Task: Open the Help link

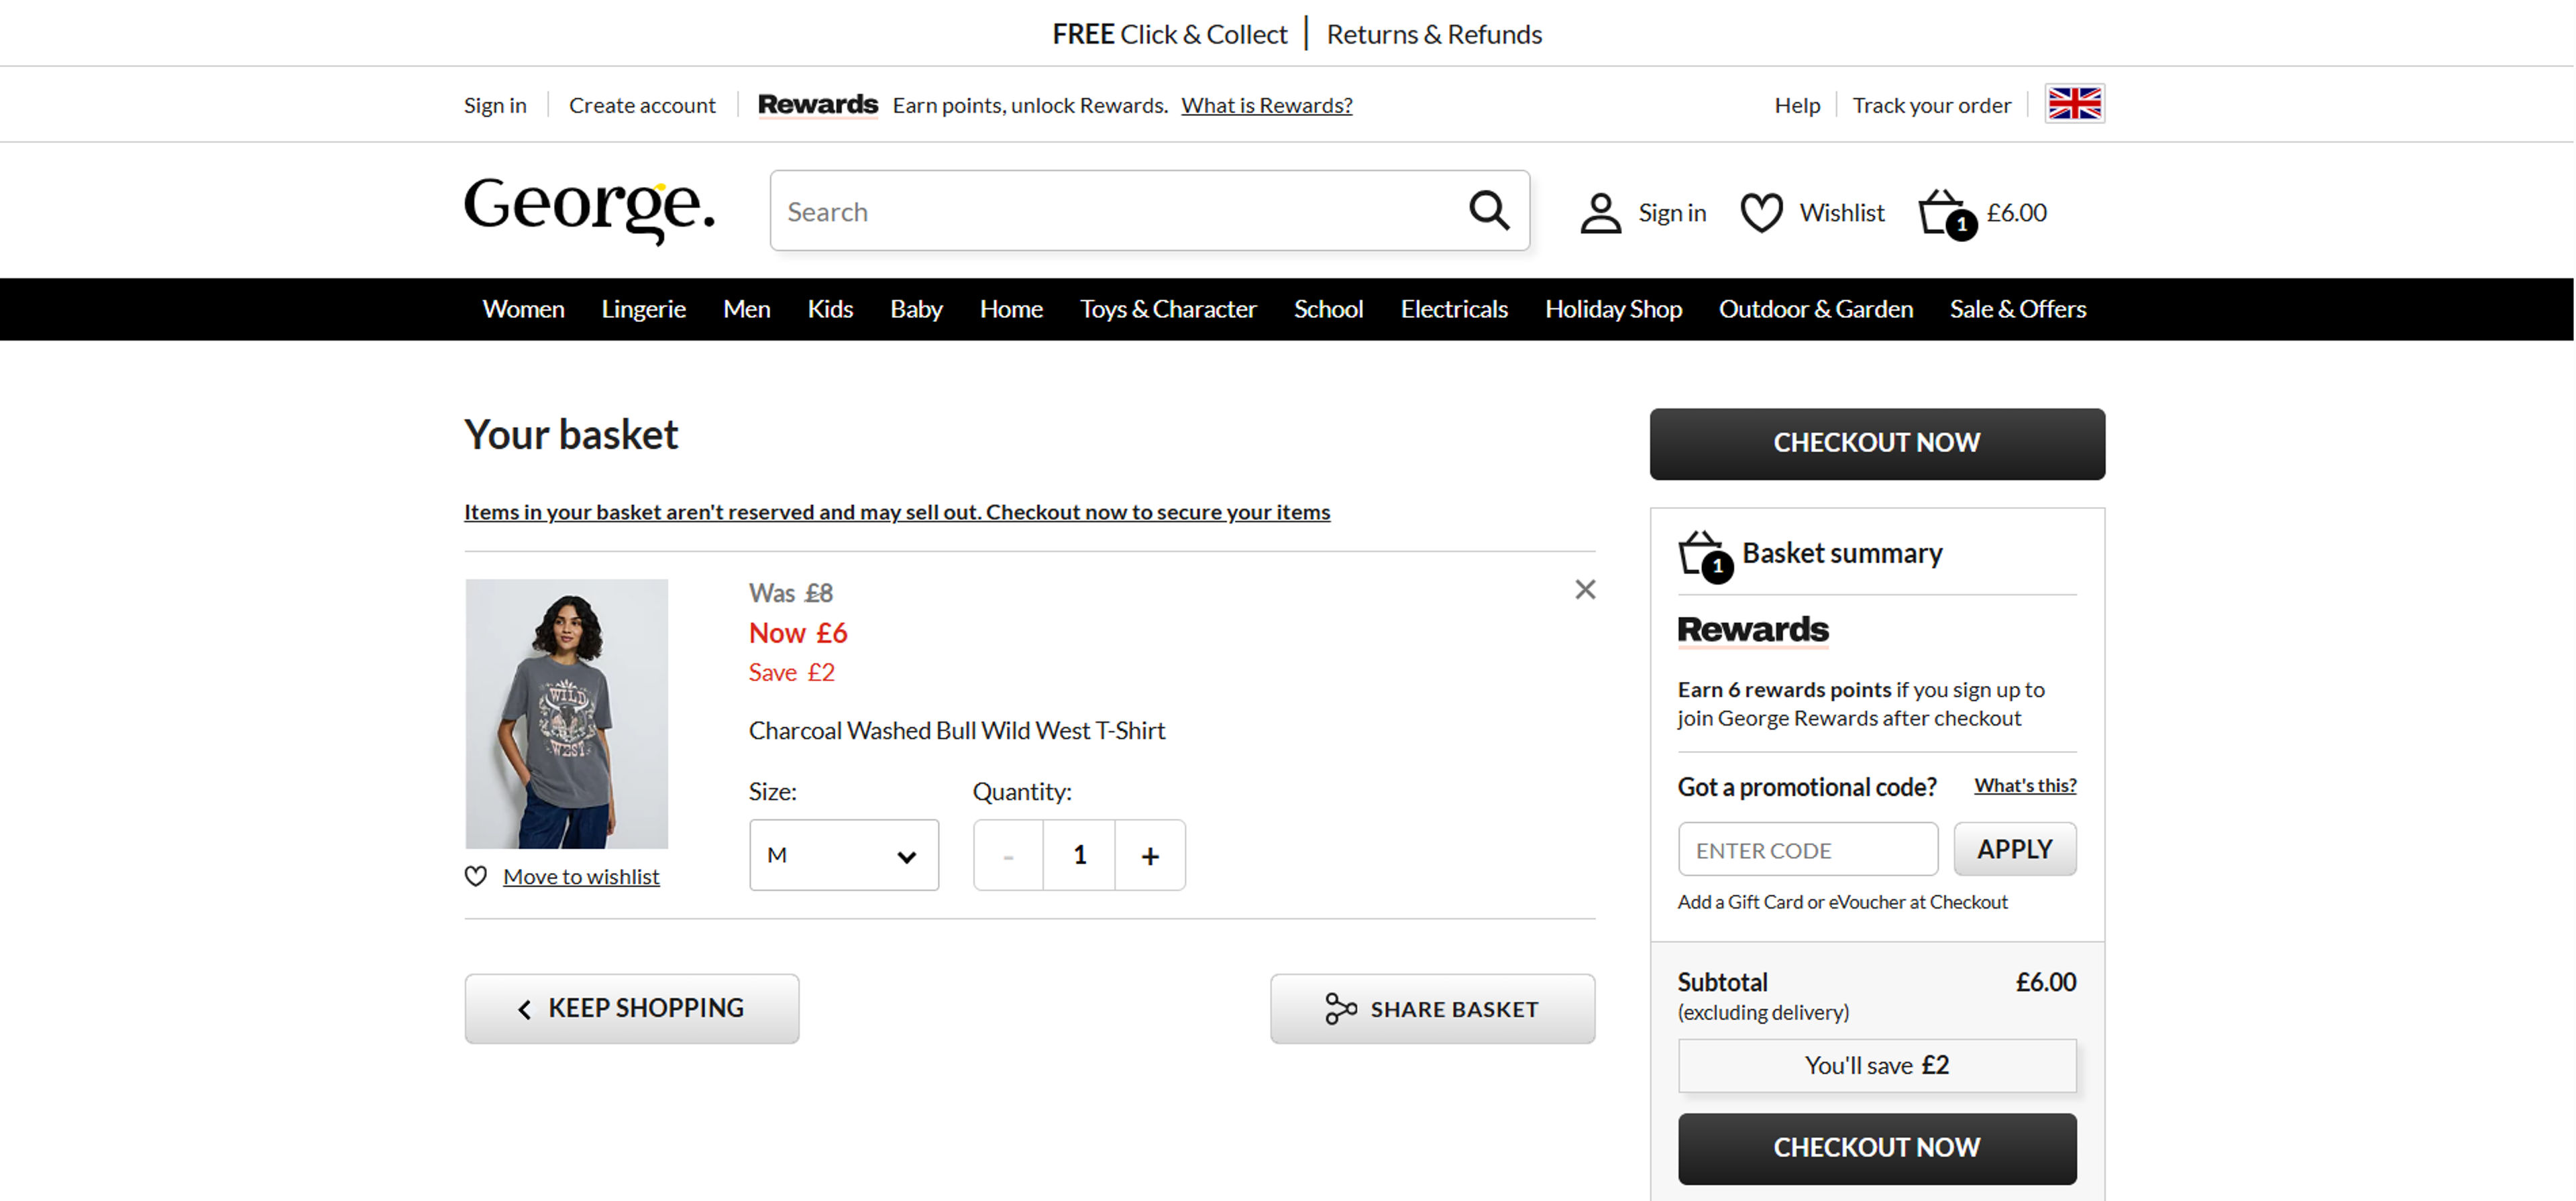Action: pyautogui.click(x=1797, y=106)
